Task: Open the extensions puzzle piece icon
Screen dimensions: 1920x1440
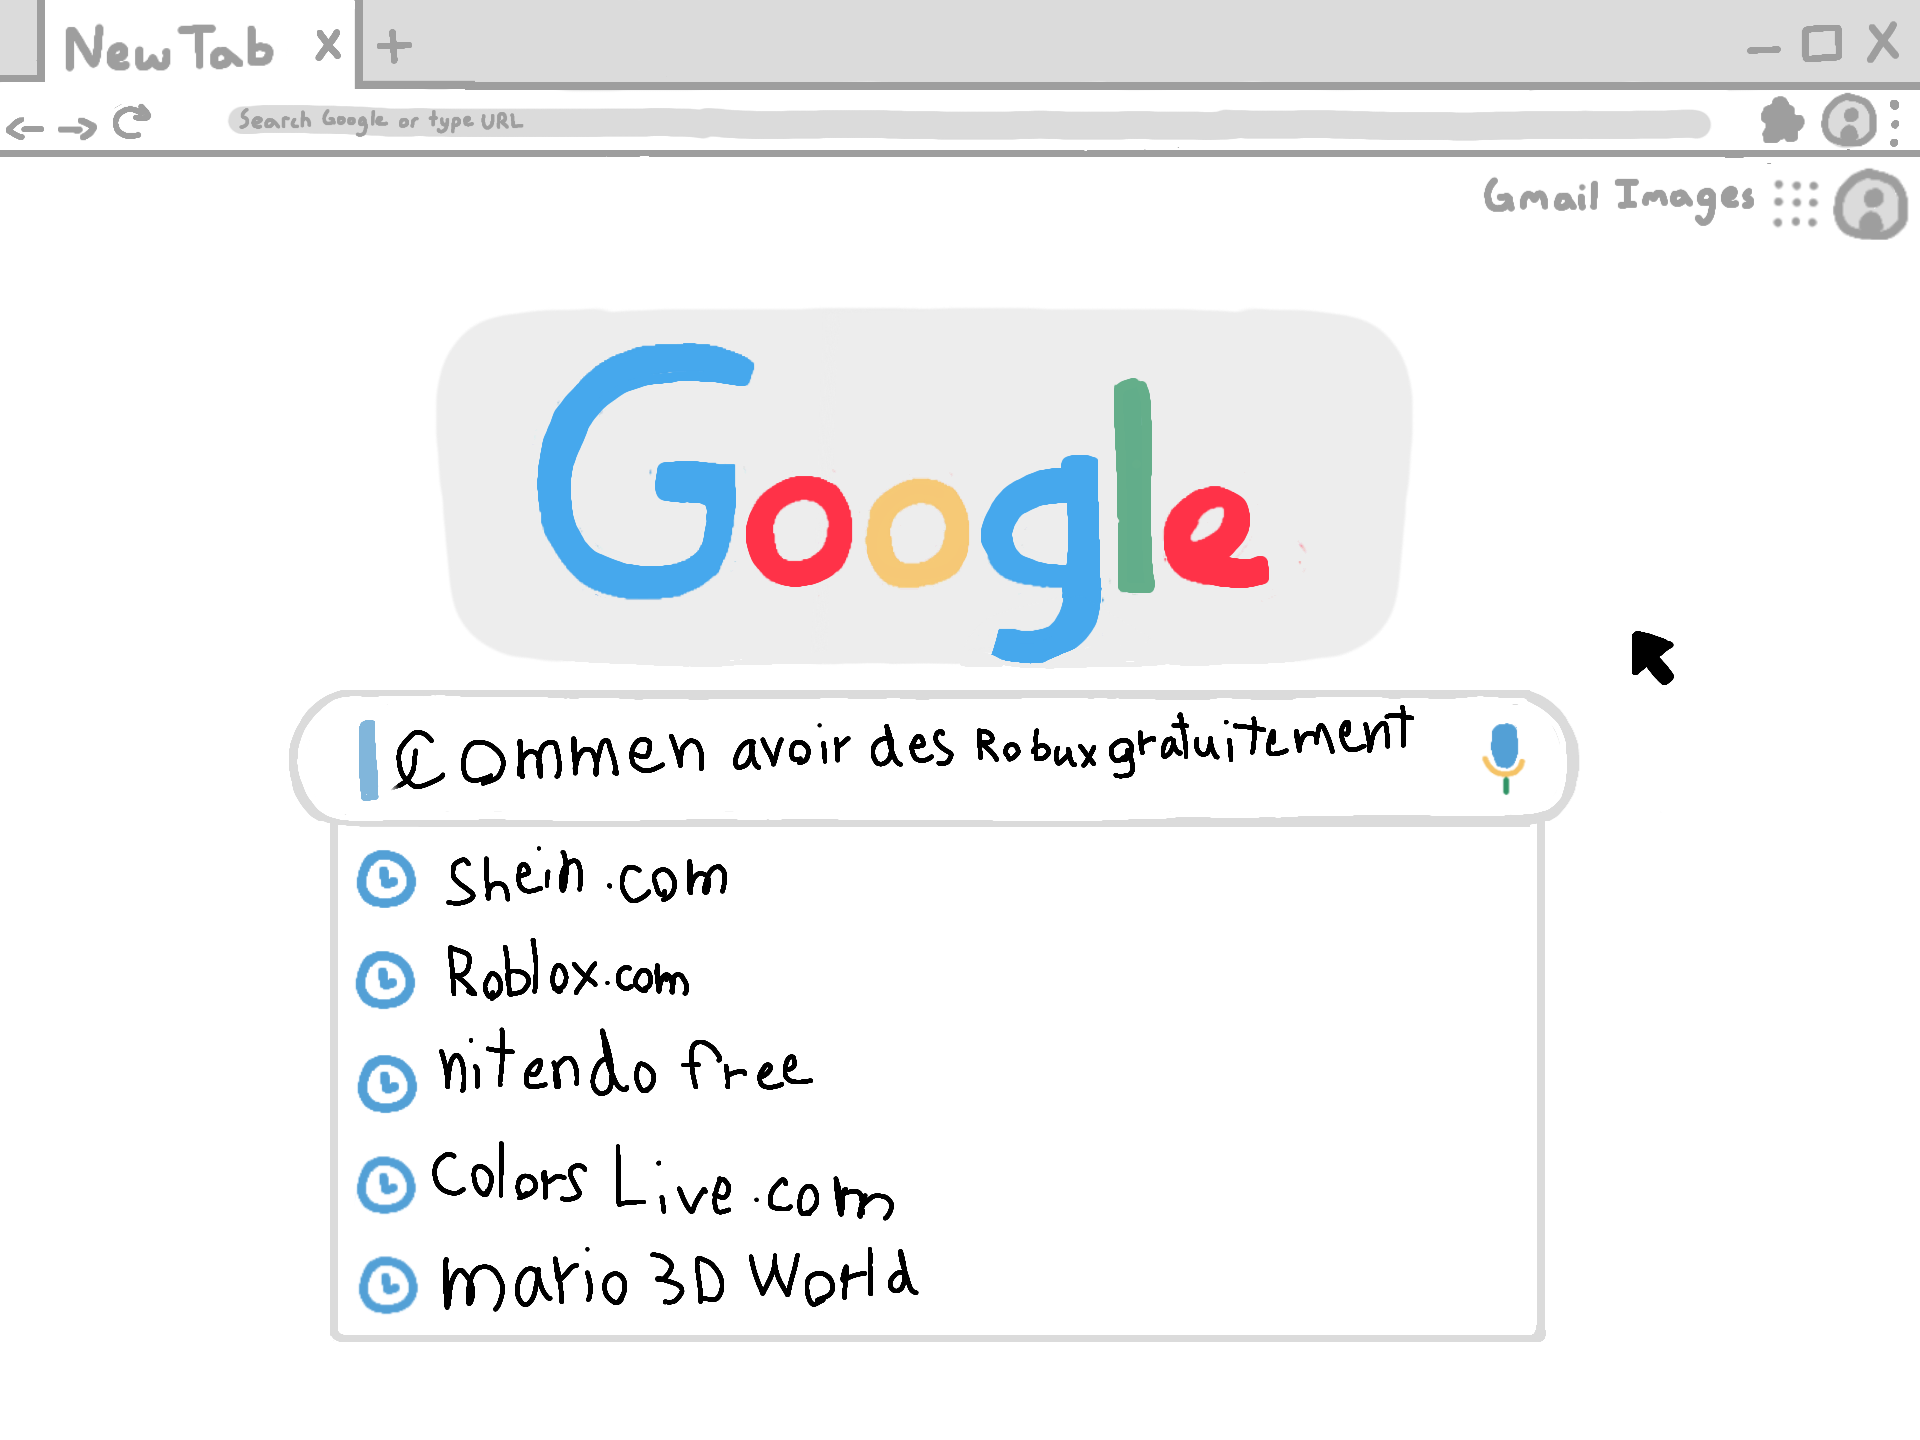Action: [x=1782, y=121]
